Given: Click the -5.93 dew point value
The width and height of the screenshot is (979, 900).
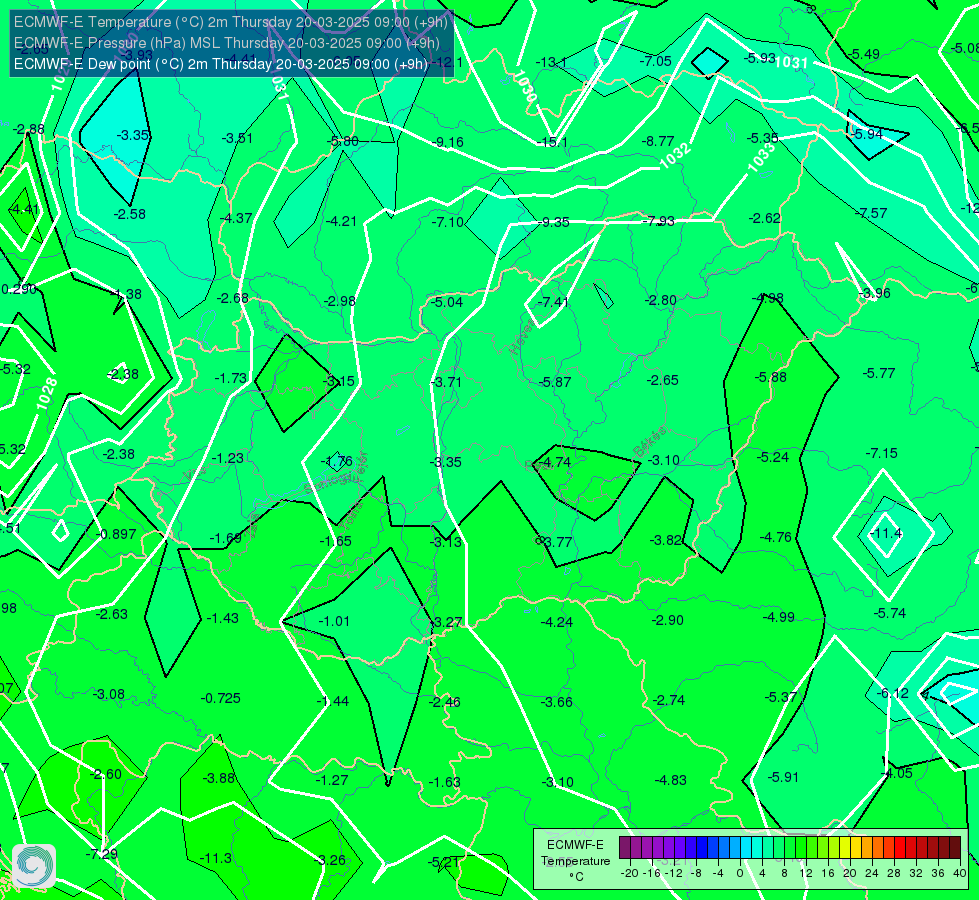Looking at the screenshot, I should (760, 58).
